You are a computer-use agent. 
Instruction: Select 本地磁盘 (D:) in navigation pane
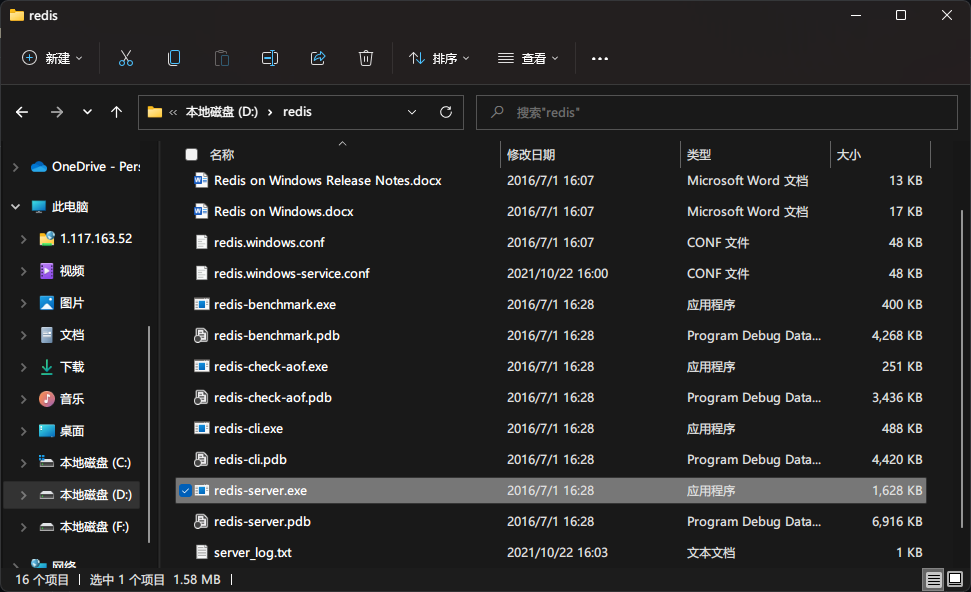[95, 495]
